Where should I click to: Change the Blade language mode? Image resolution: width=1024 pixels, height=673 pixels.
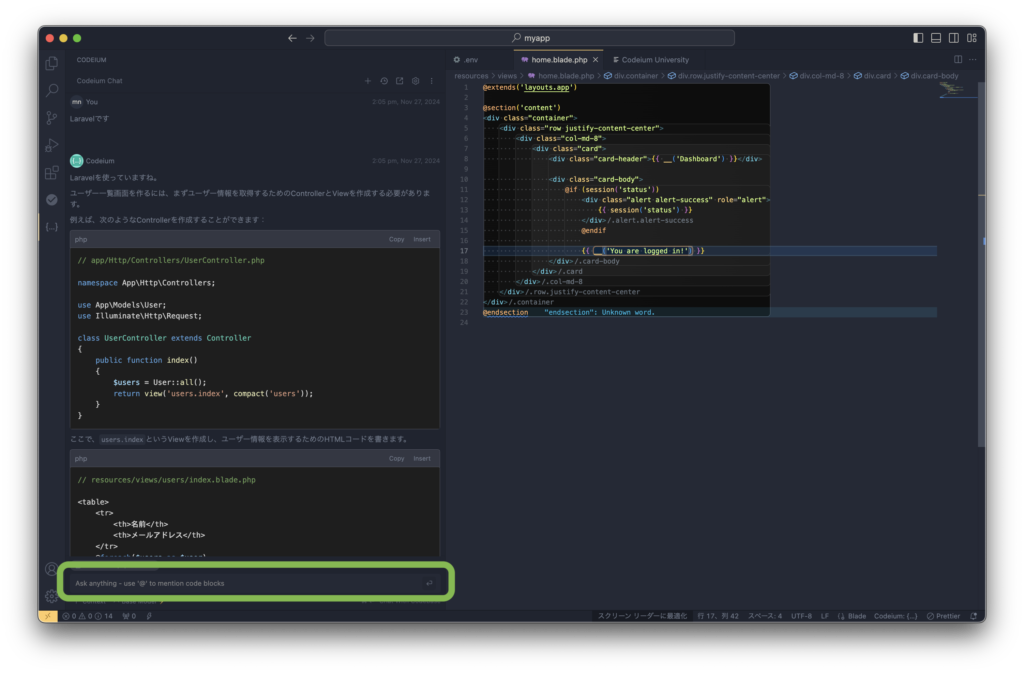pos(852,616)
